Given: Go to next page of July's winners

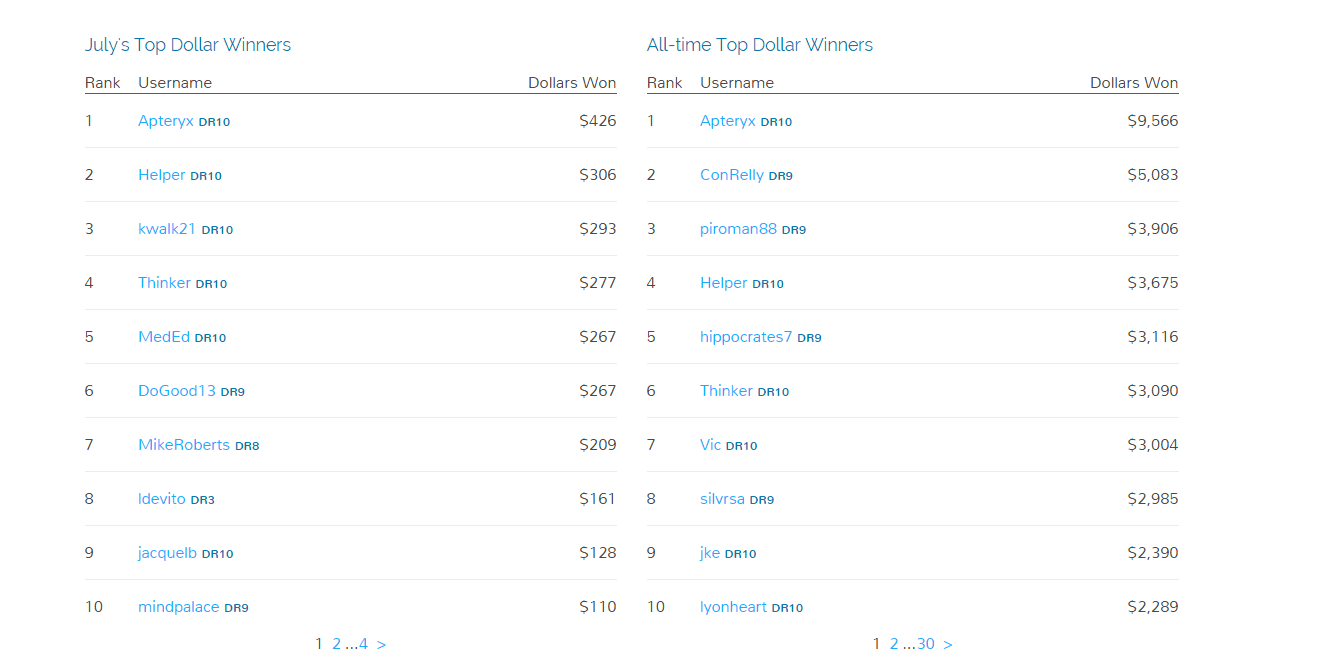Looking at the screenshot, I should (x=382, y=644).
